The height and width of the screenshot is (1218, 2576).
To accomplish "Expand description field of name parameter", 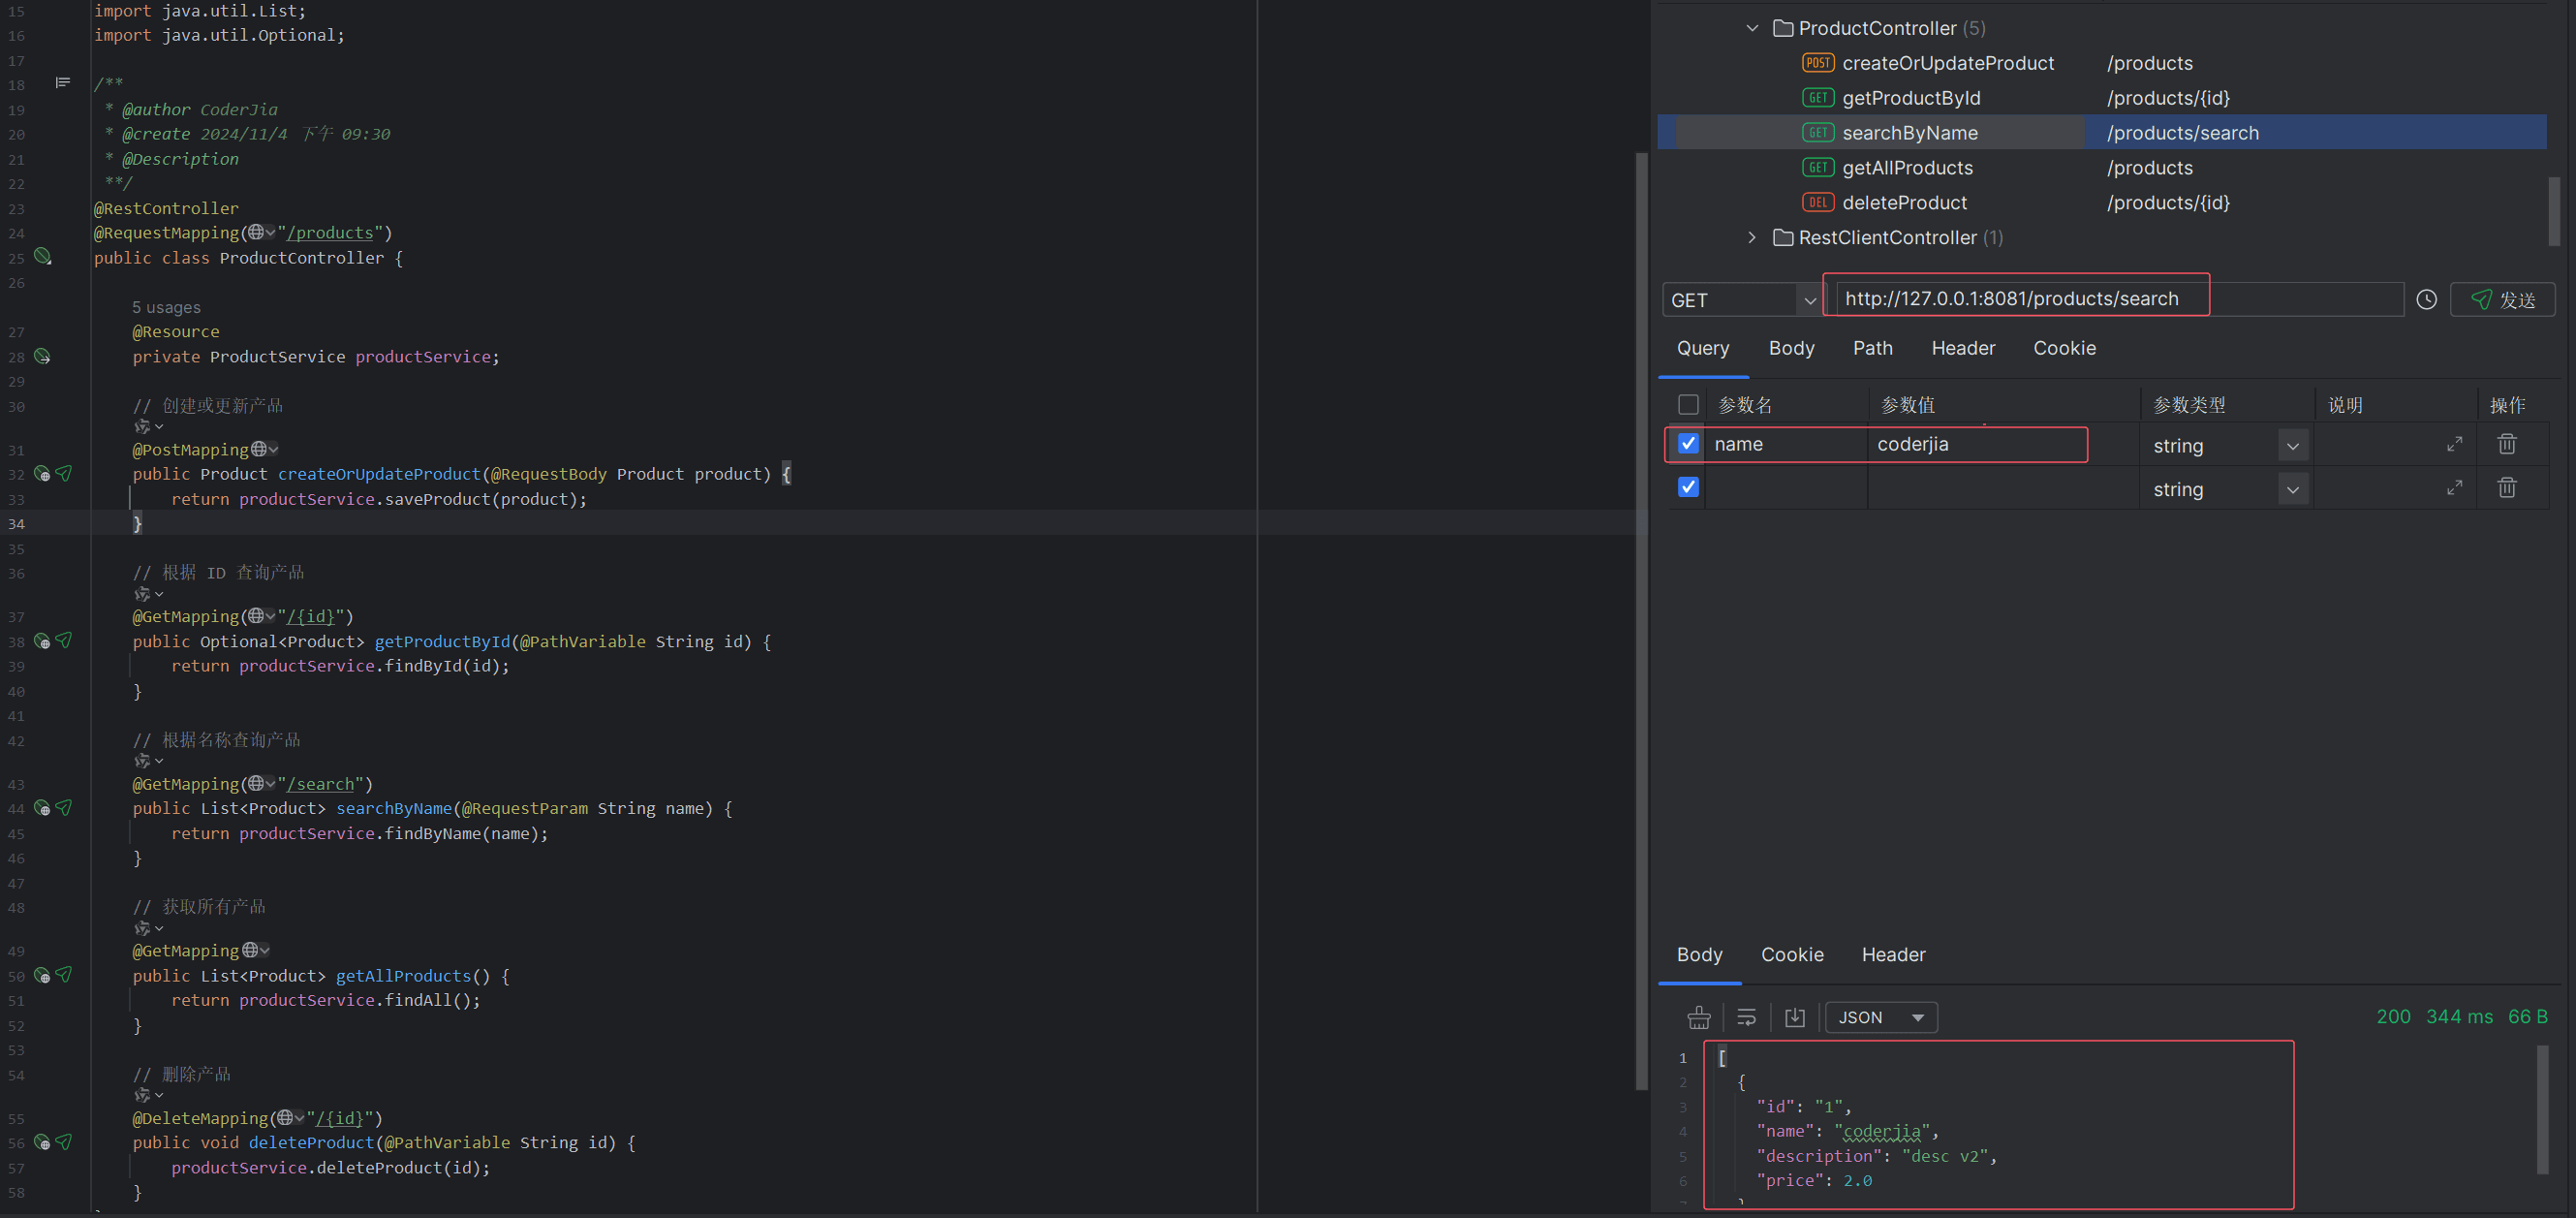I will click(2454, 444).
